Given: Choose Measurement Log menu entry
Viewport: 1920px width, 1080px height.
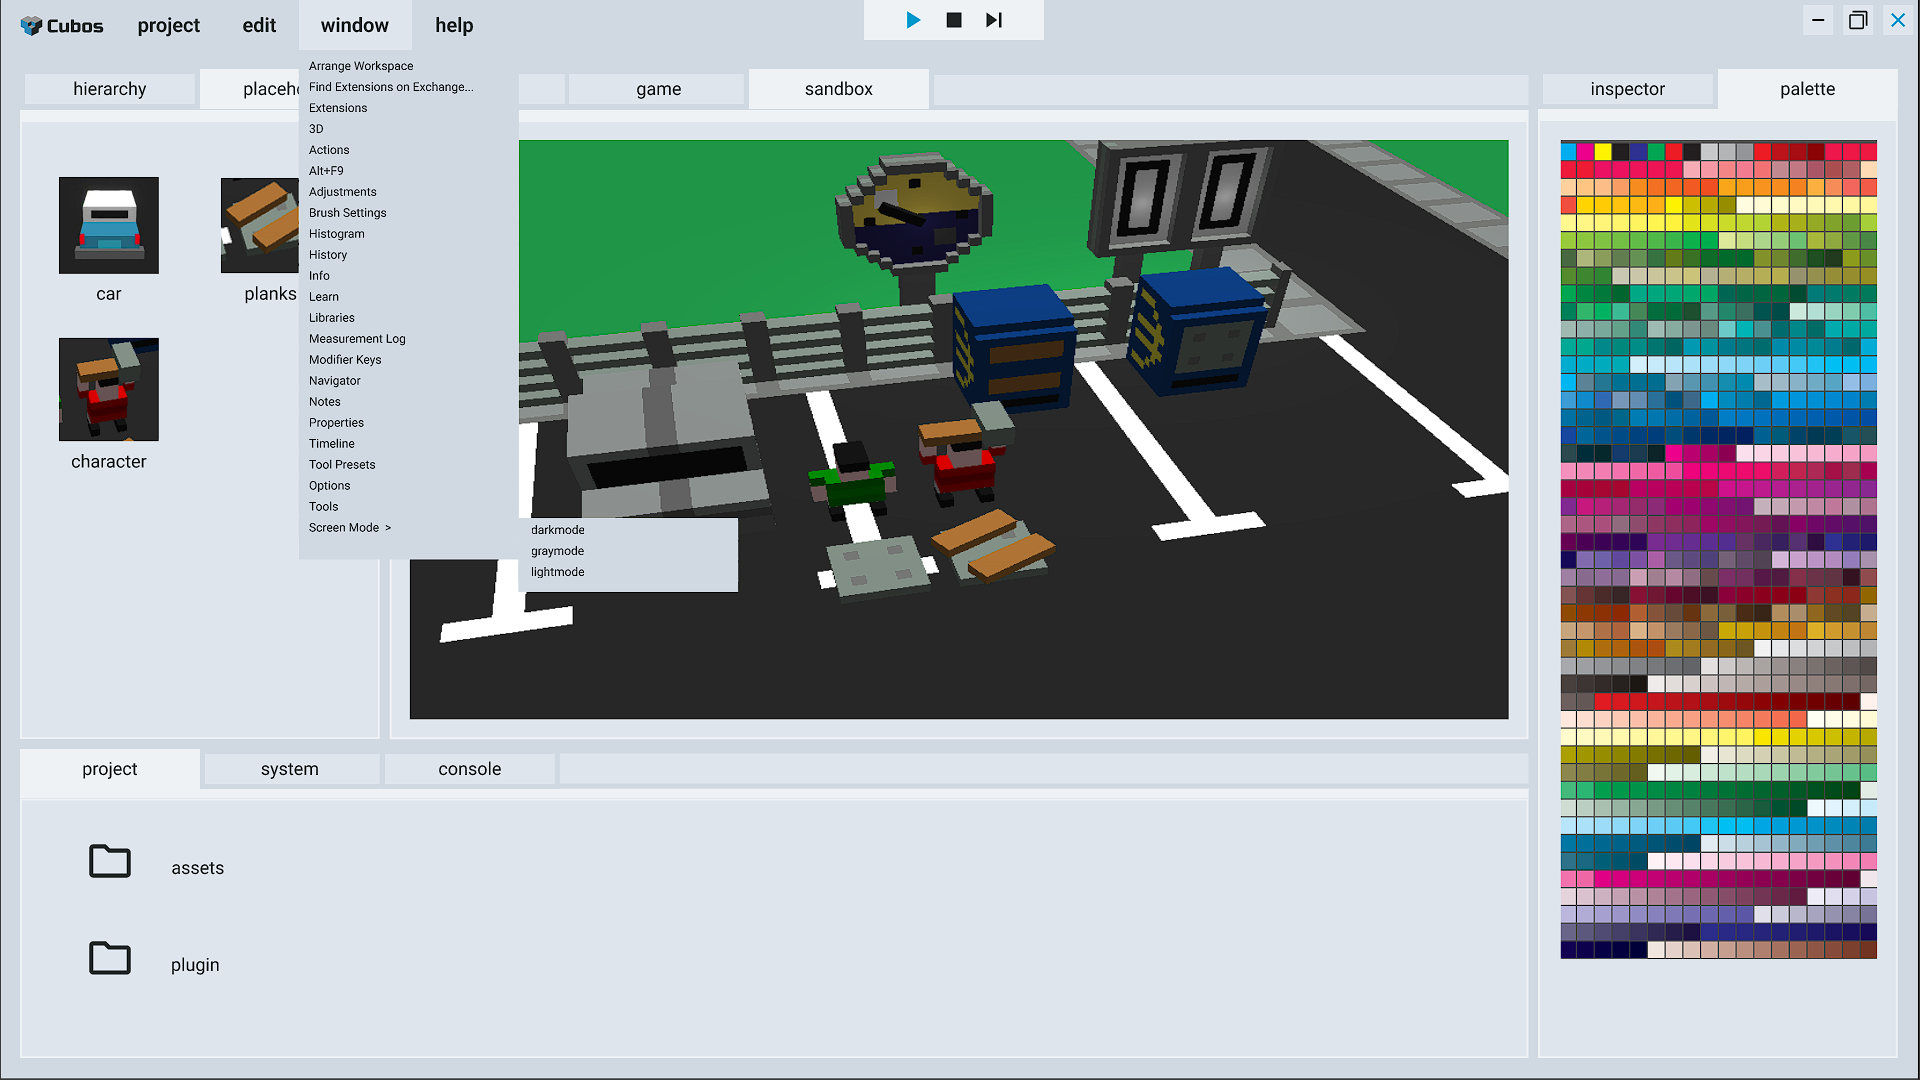Looking at the screenshot, I should 357,339.
